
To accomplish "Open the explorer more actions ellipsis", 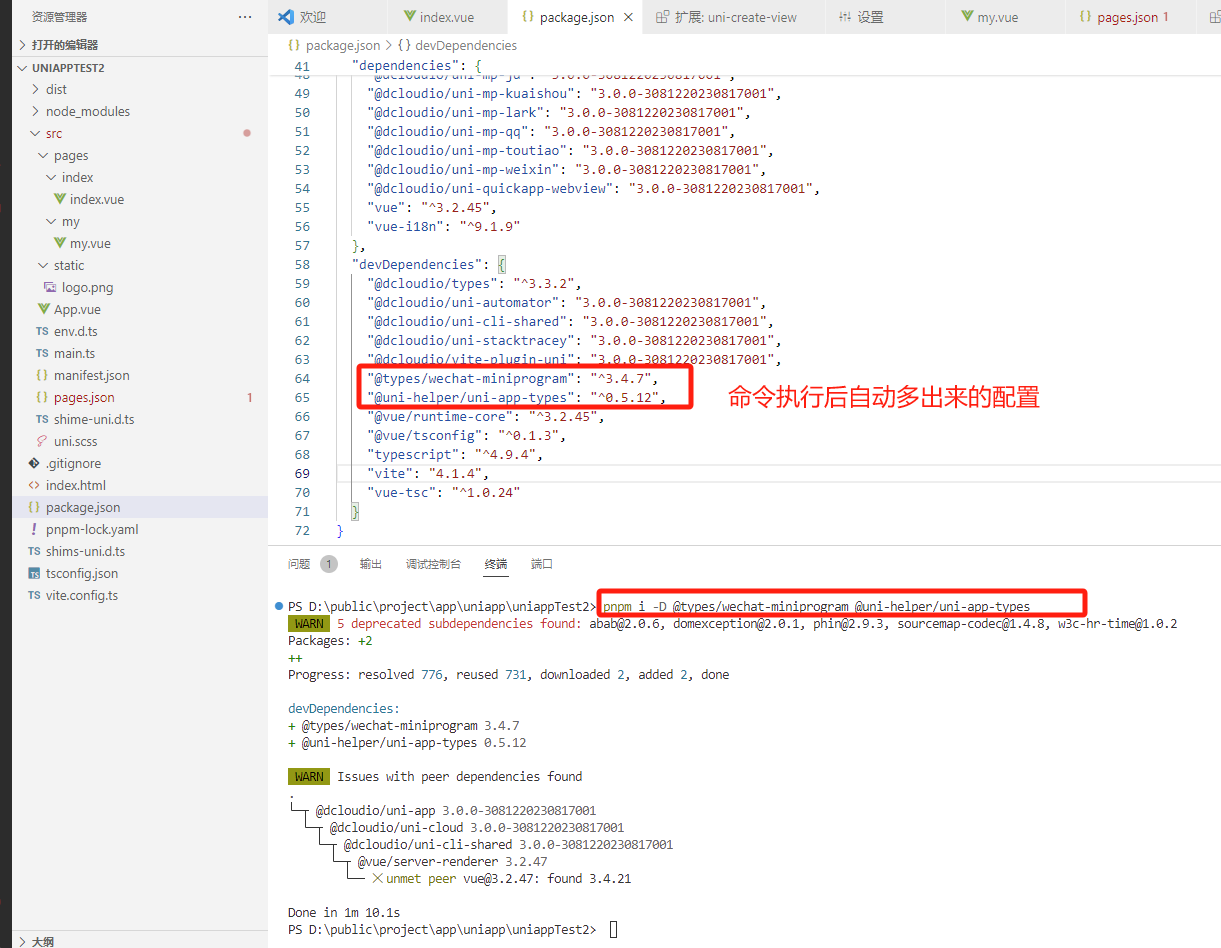I will pos(245,17).
